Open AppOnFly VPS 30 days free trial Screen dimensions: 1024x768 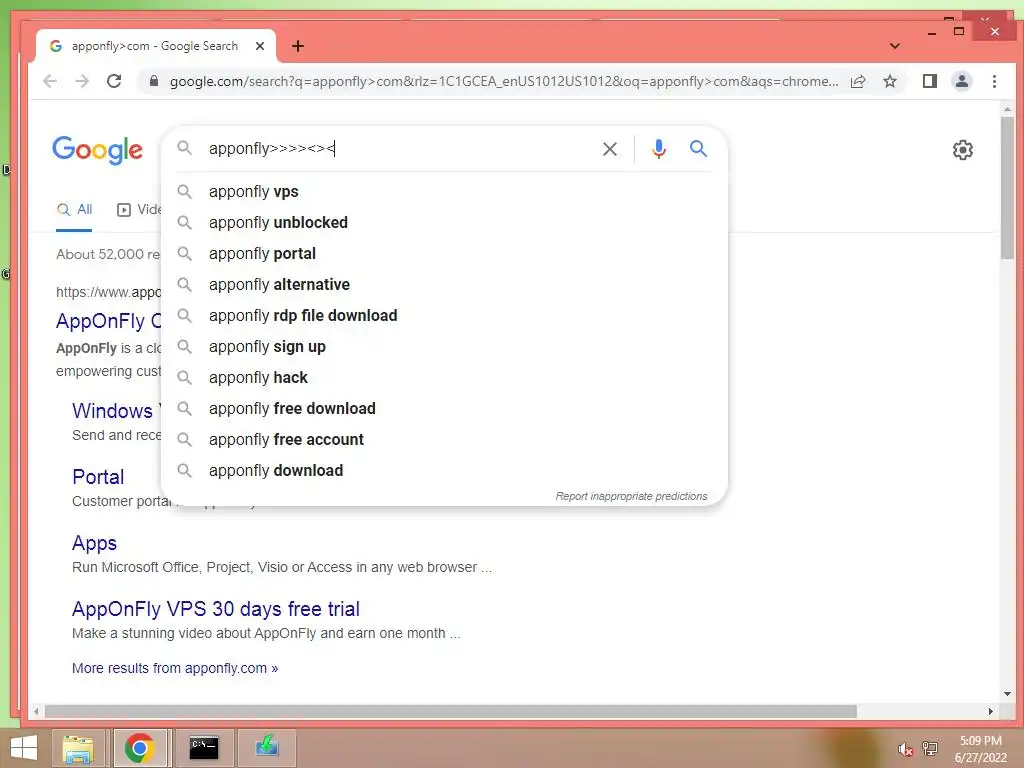point(216,609)
